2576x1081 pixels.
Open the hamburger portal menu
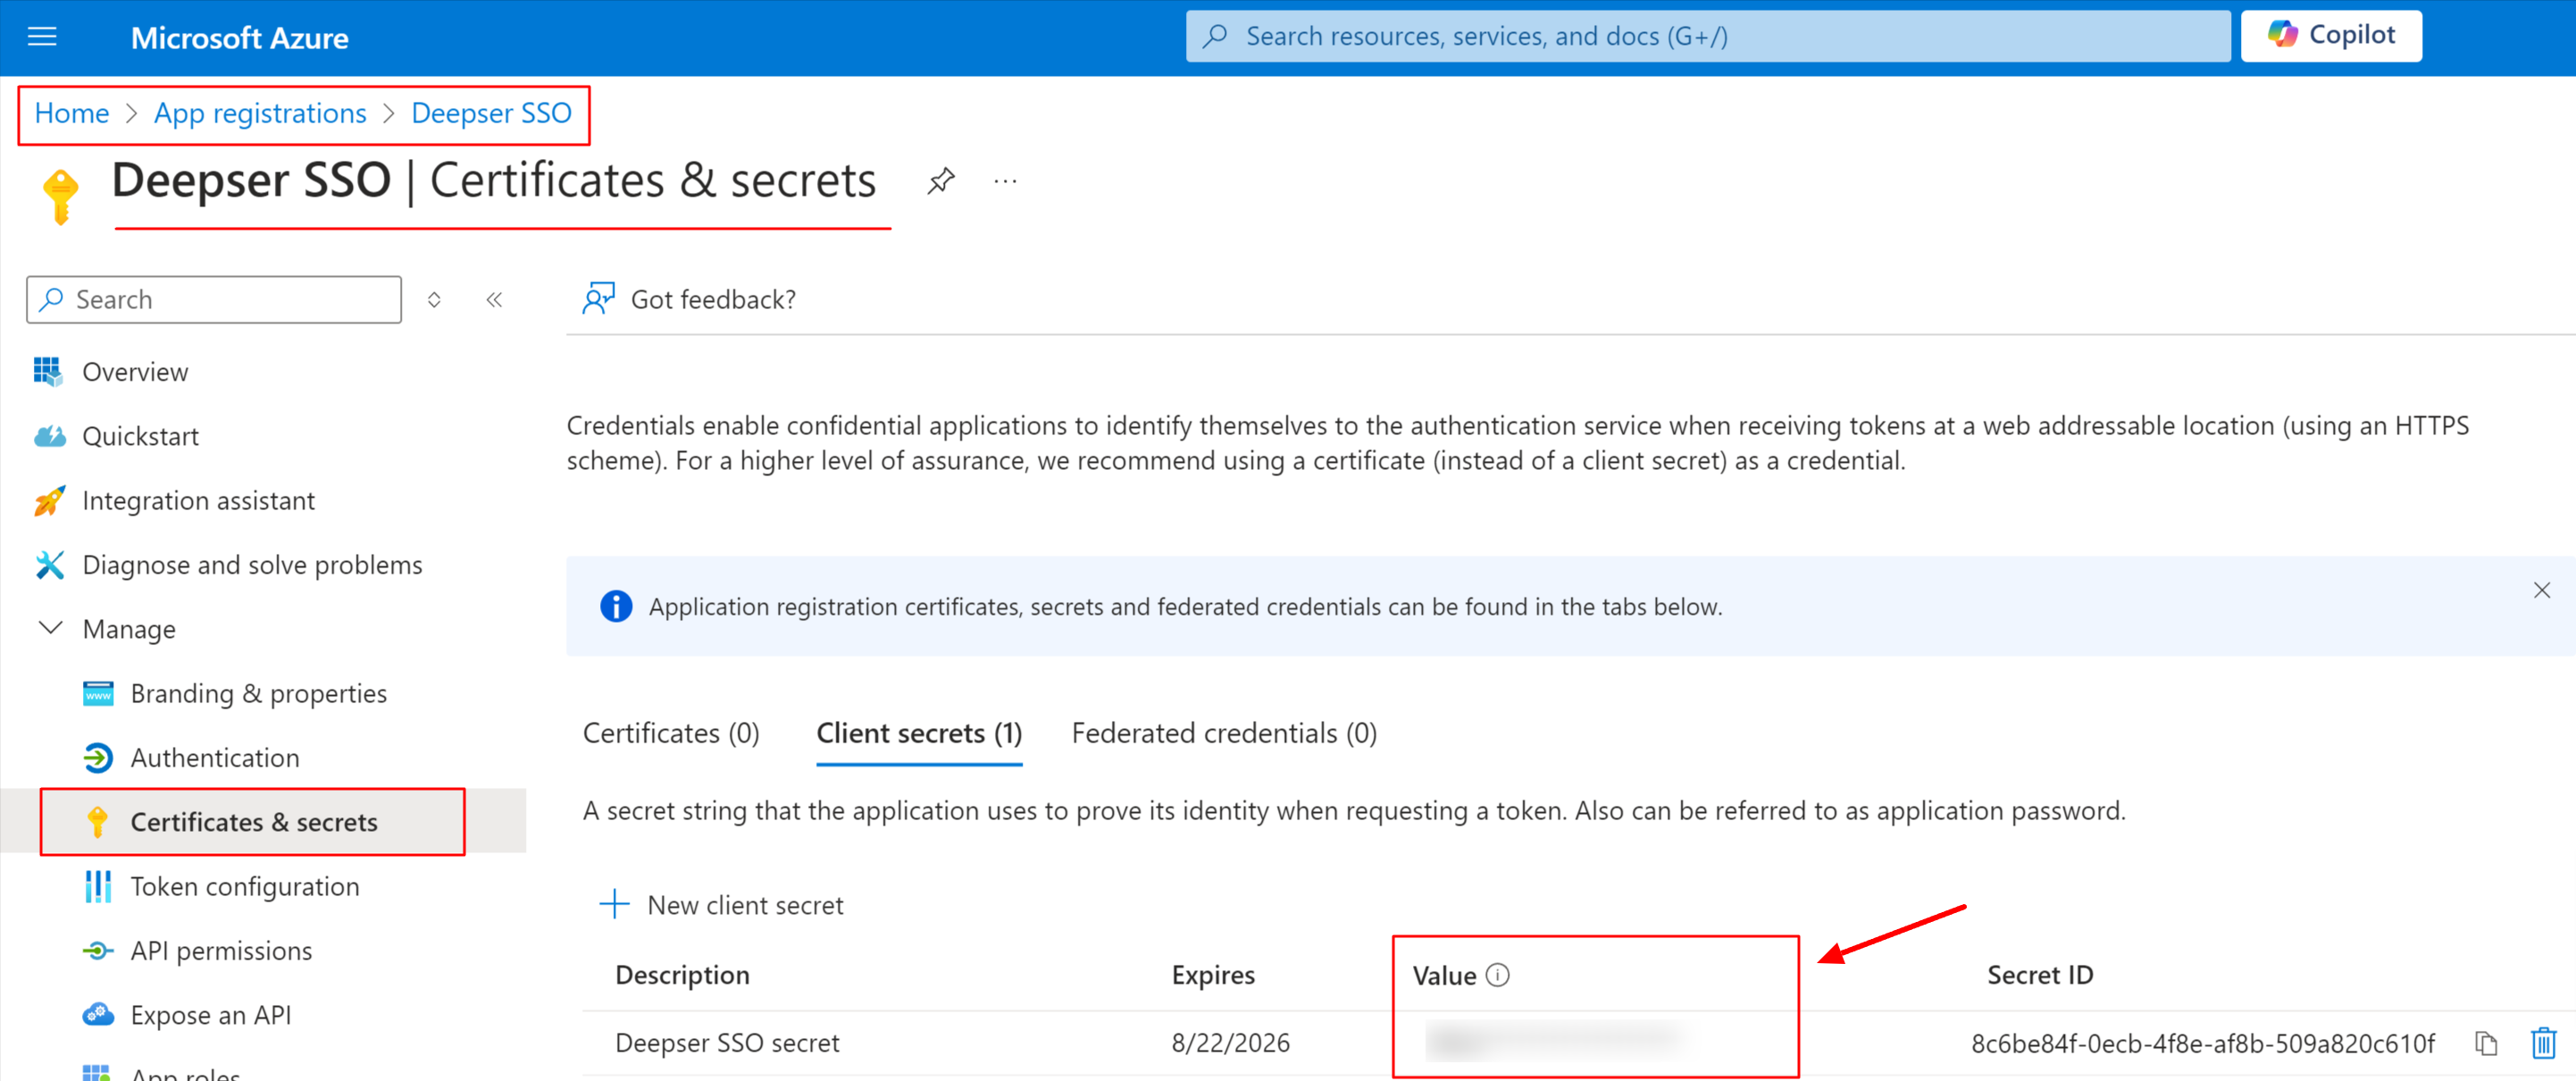click(42, 37)
